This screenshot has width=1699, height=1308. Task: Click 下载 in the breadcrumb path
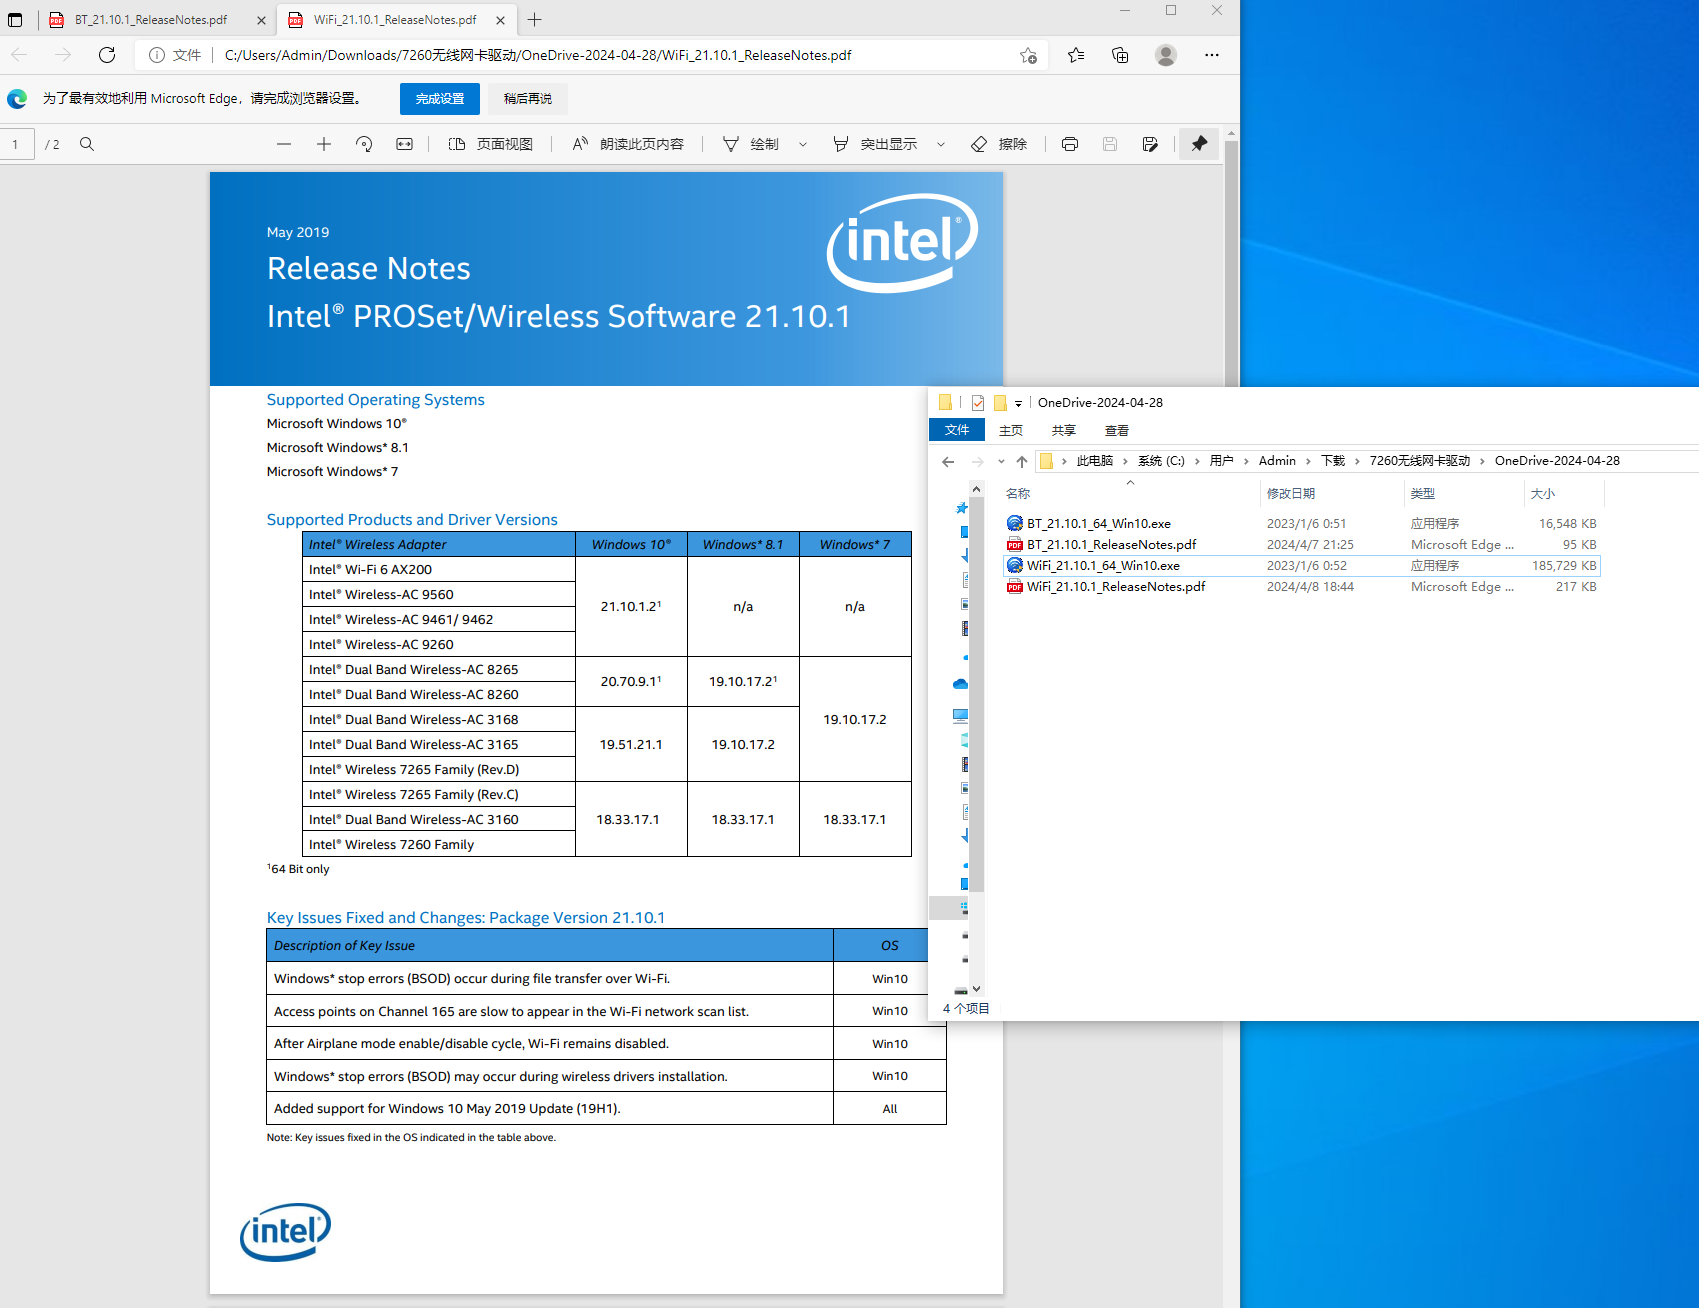1333,461
